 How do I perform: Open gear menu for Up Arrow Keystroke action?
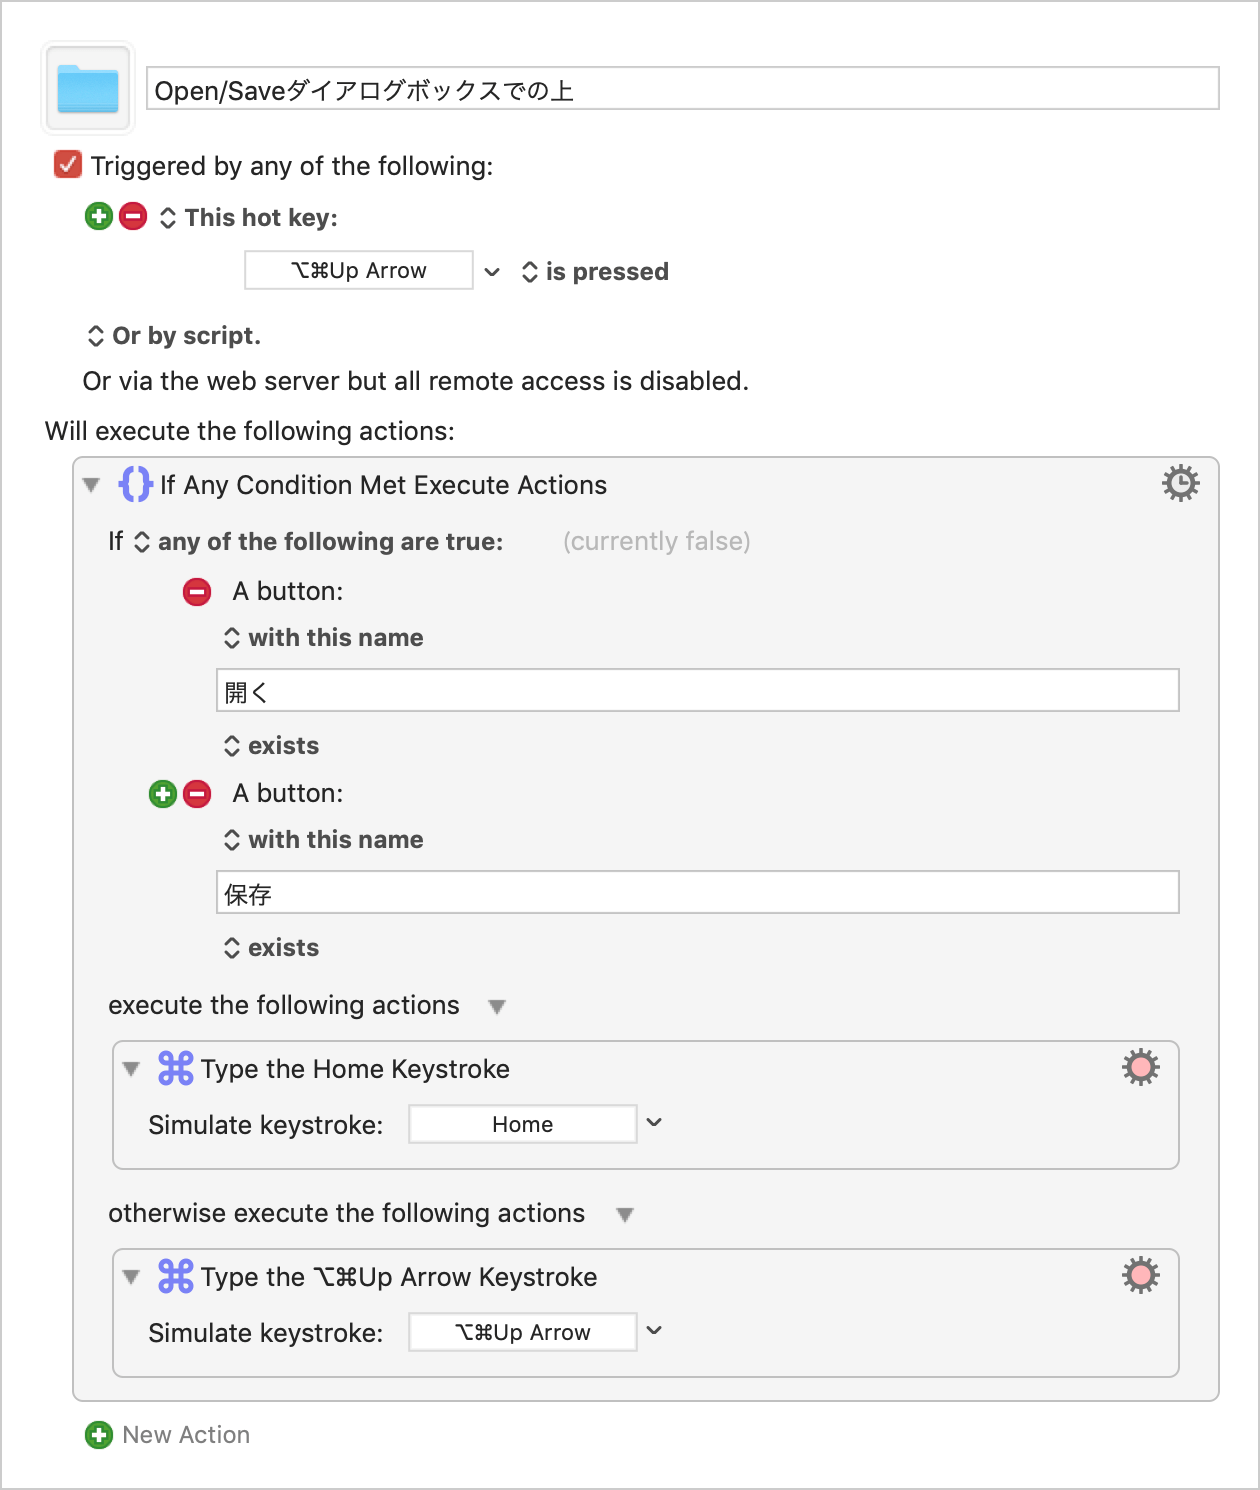point(1140,1276)
